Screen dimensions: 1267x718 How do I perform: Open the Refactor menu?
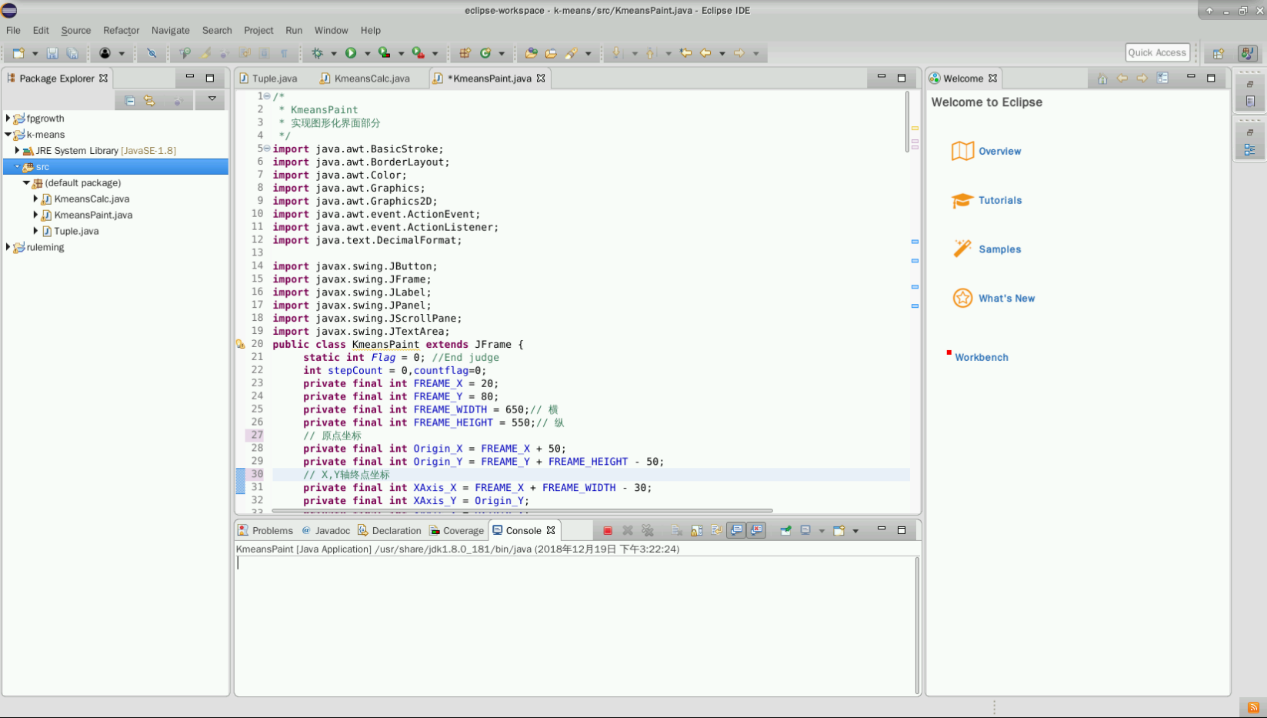[121, 30]
